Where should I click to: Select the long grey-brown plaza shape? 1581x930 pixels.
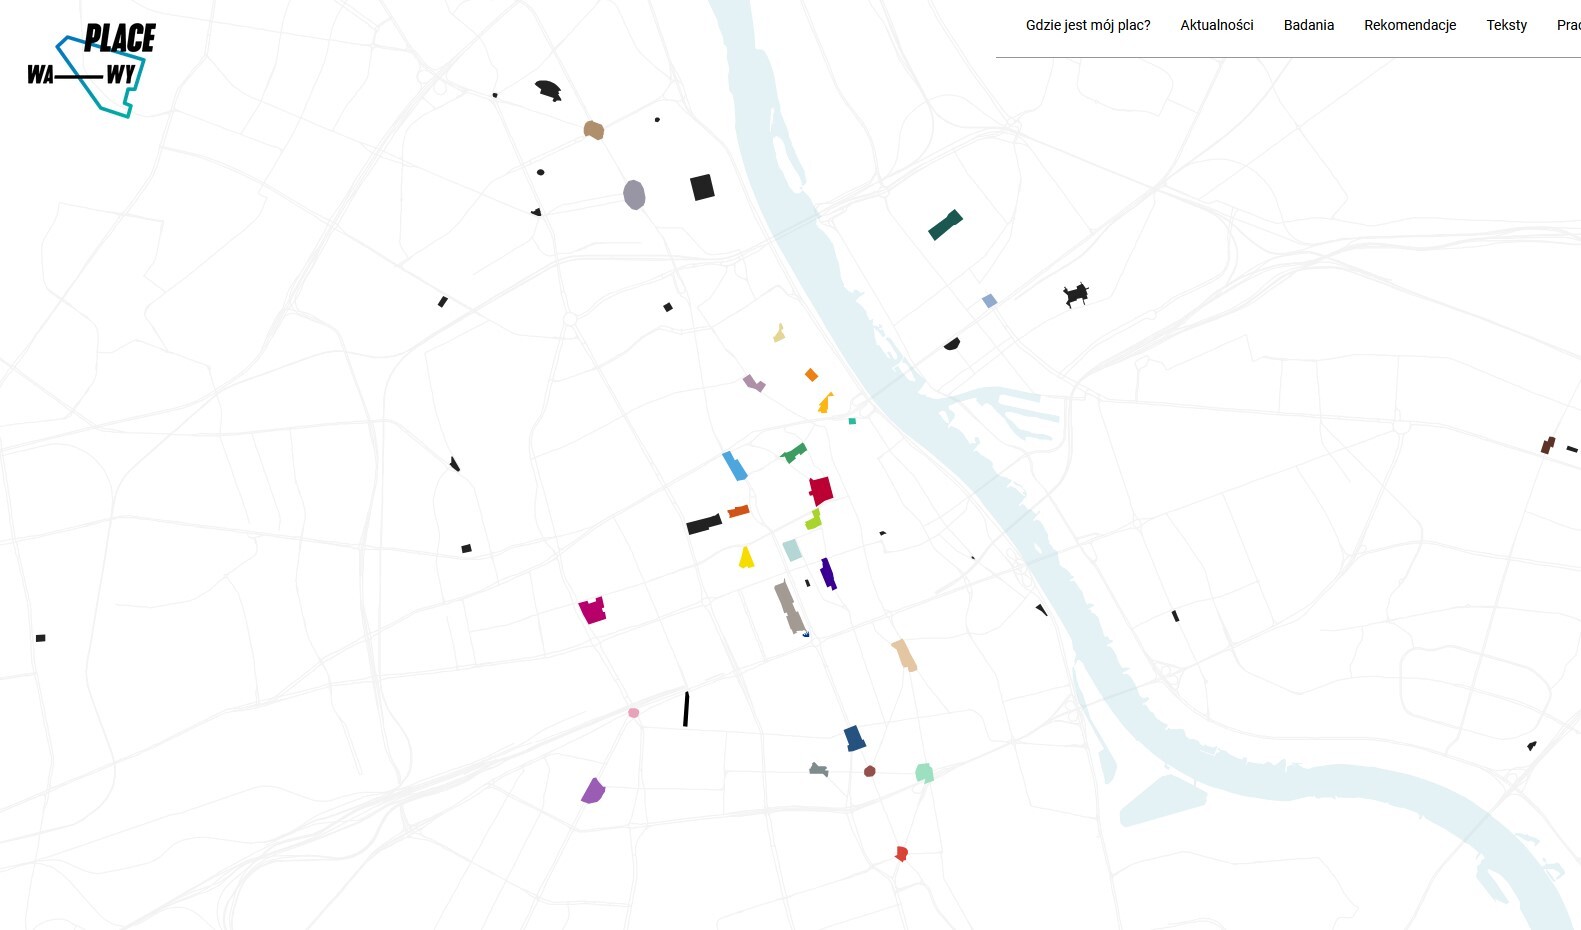[788, 607]
